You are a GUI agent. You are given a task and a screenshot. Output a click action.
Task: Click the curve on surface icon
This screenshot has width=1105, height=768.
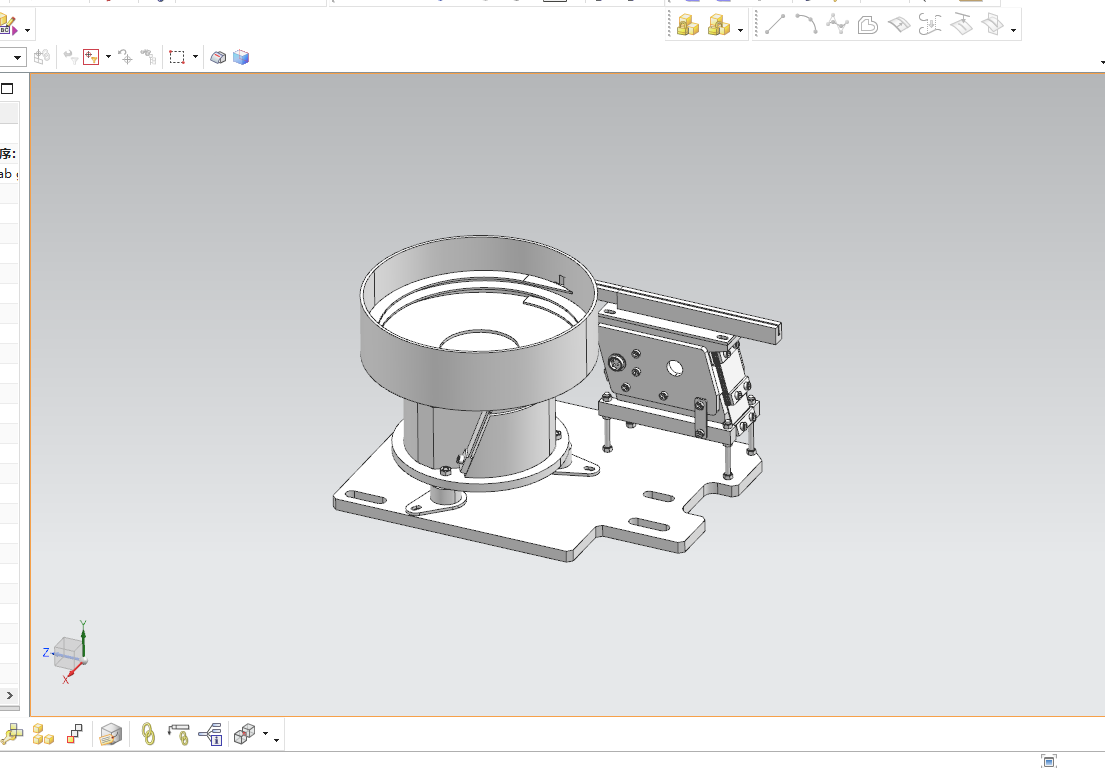899,25
